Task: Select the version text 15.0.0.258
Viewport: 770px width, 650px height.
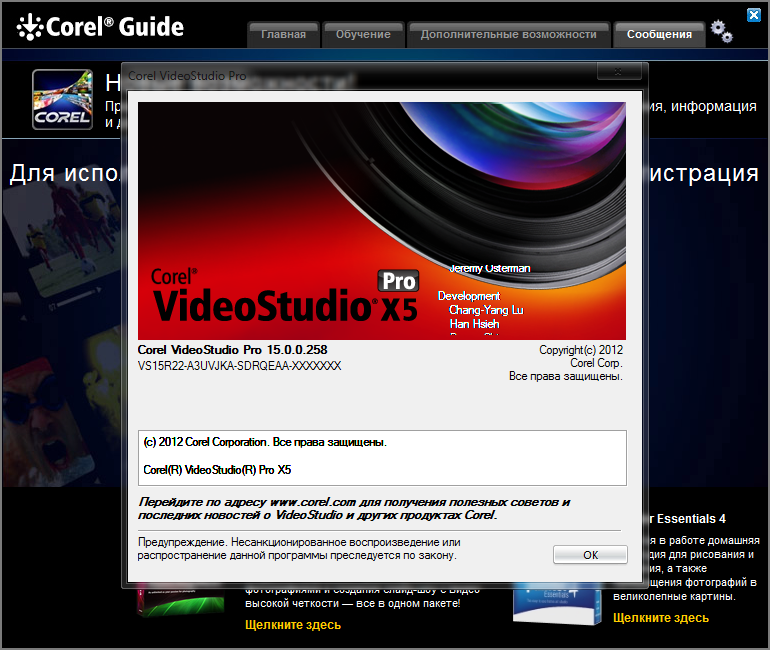Action: coord(297,350)
